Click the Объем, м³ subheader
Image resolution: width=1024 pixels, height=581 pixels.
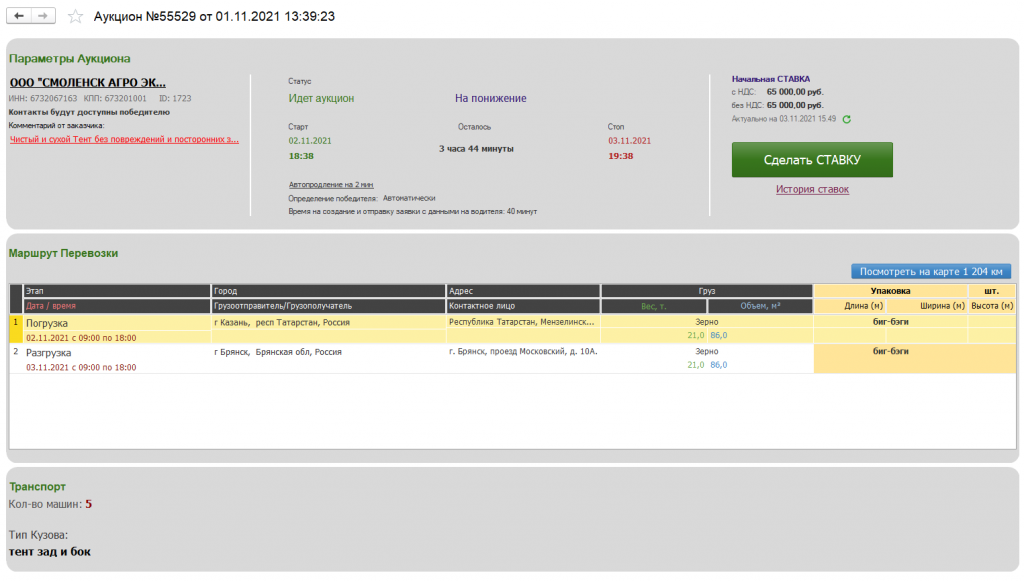tap(760, 306)
